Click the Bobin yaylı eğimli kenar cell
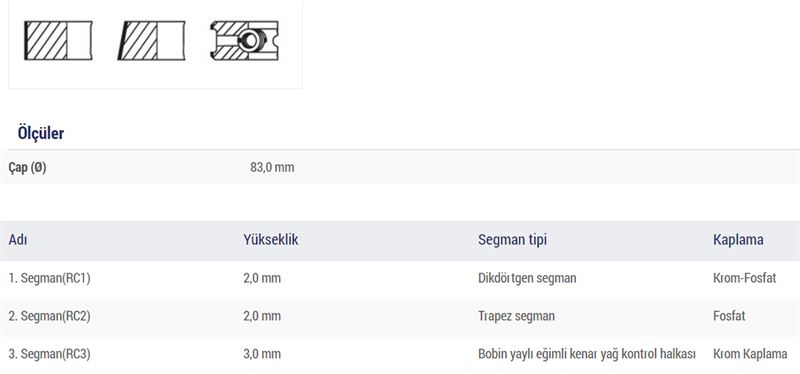800x374 pixels. [x=587, y=354]
